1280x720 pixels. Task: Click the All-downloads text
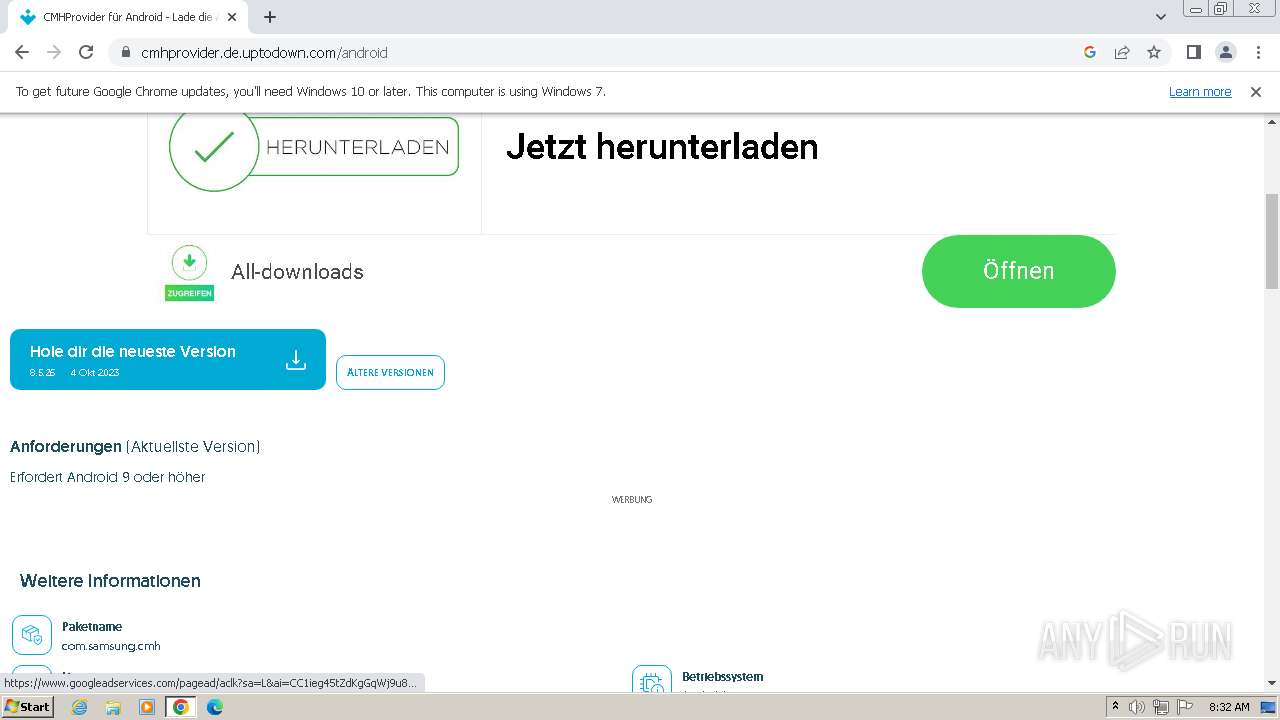coord(297,272)
